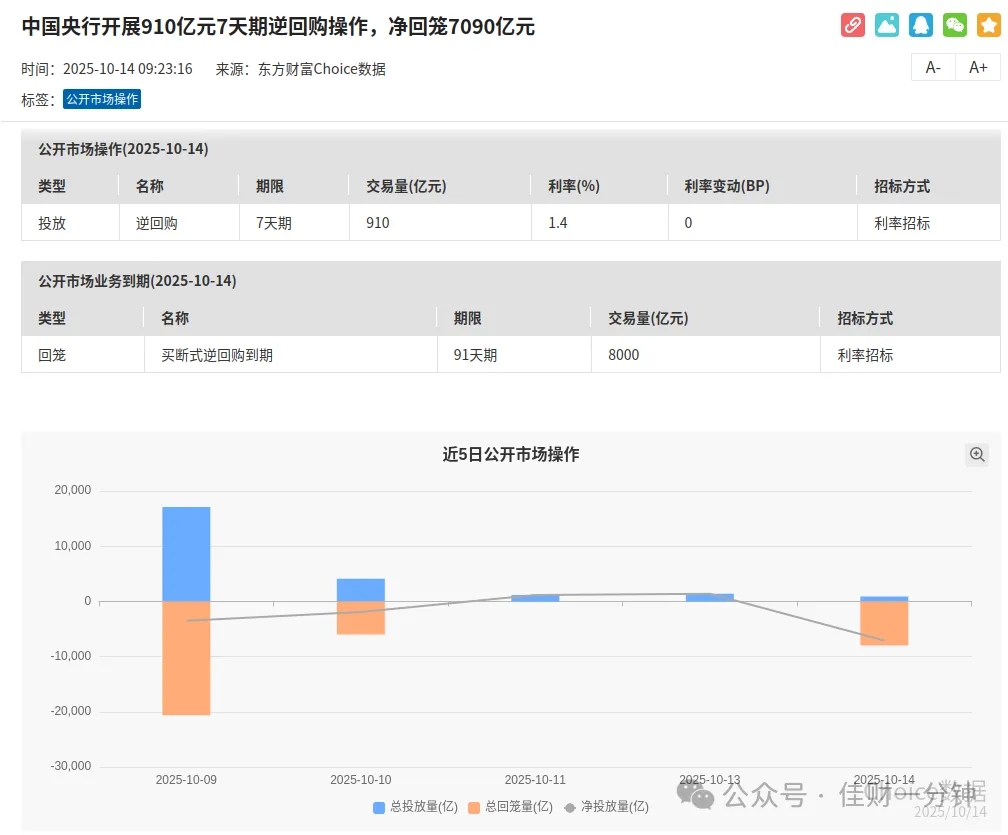This screenshot has height=835, width=1008.
Task: Select the 买断式逆回购到期 cell
Action: coord(291,355)
